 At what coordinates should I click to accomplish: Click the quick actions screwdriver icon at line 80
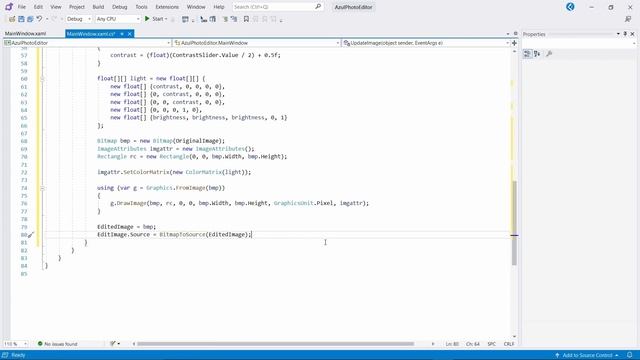[31, 235]
